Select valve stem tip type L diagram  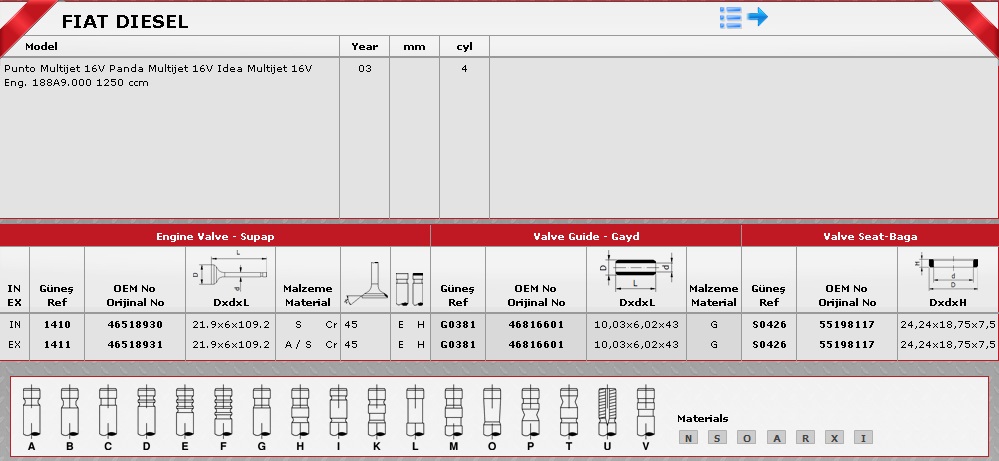pyautogui.click(x=414, y=412)
